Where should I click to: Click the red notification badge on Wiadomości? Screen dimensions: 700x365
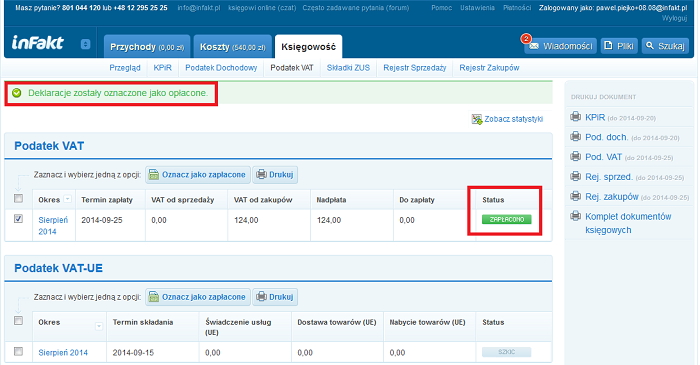tap(526, 39)
